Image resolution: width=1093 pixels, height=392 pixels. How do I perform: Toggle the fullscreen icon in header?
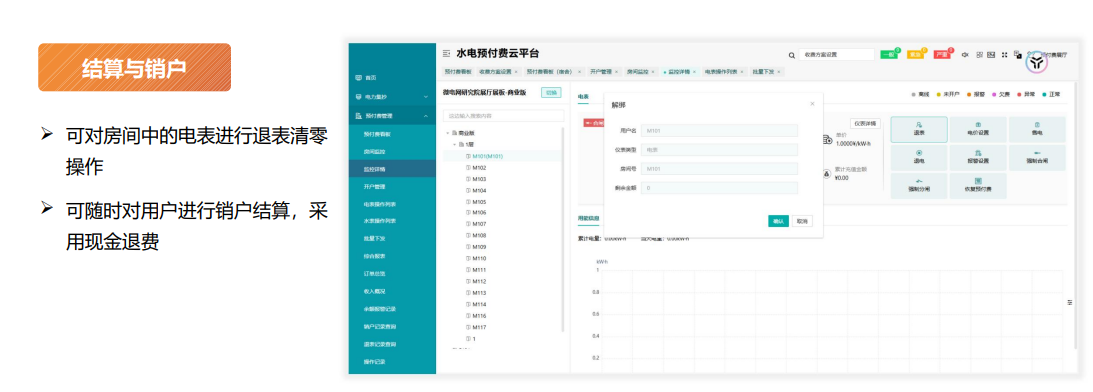tap(1004, 54)
